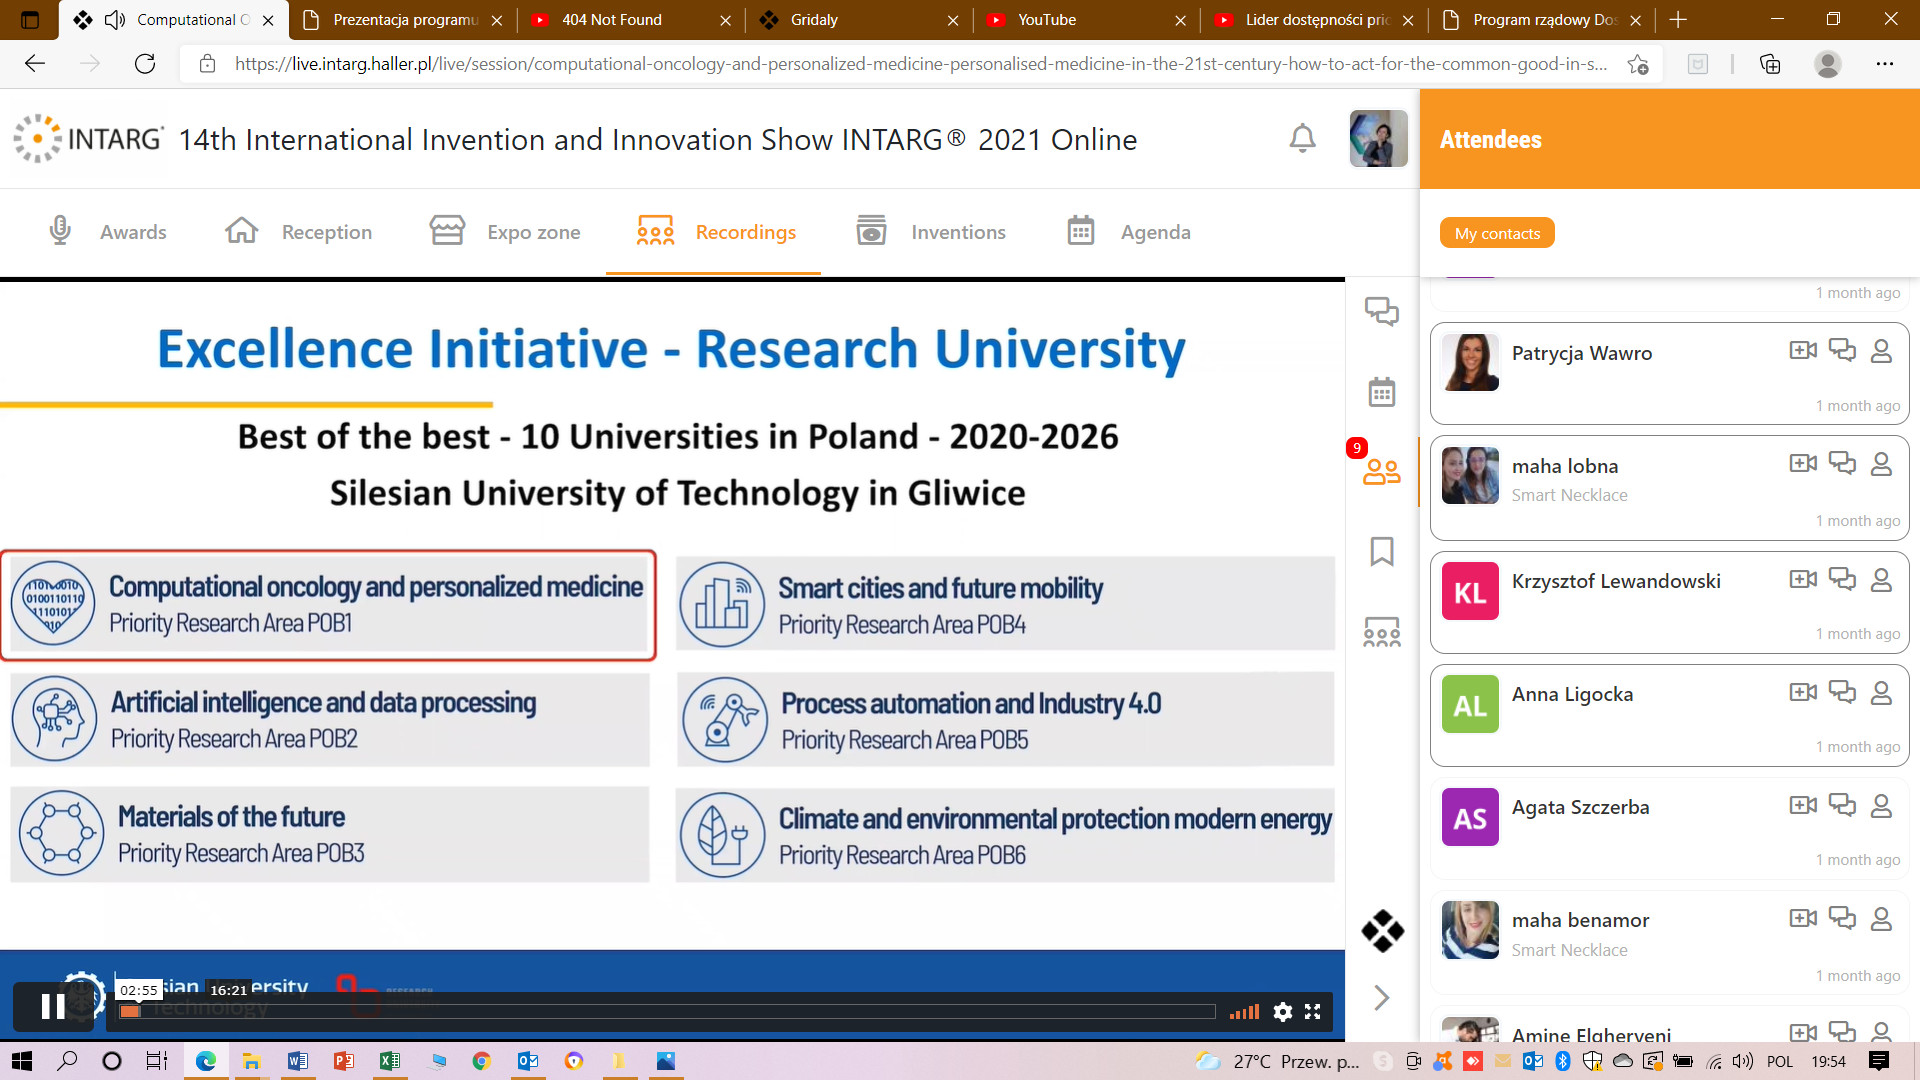Click the Gridaly logo icon in sidebar

click(1382, 931)
